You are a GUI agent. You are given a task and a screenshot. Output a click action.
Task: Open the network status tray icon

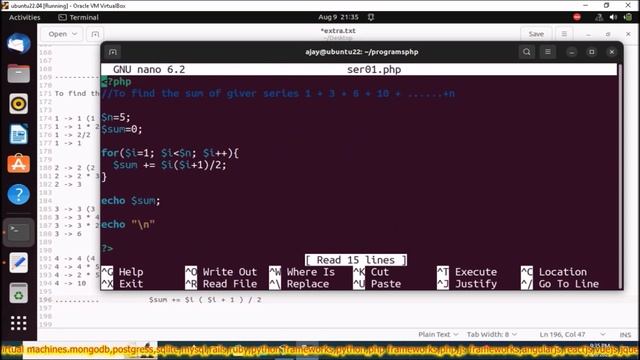click(599, 17)
